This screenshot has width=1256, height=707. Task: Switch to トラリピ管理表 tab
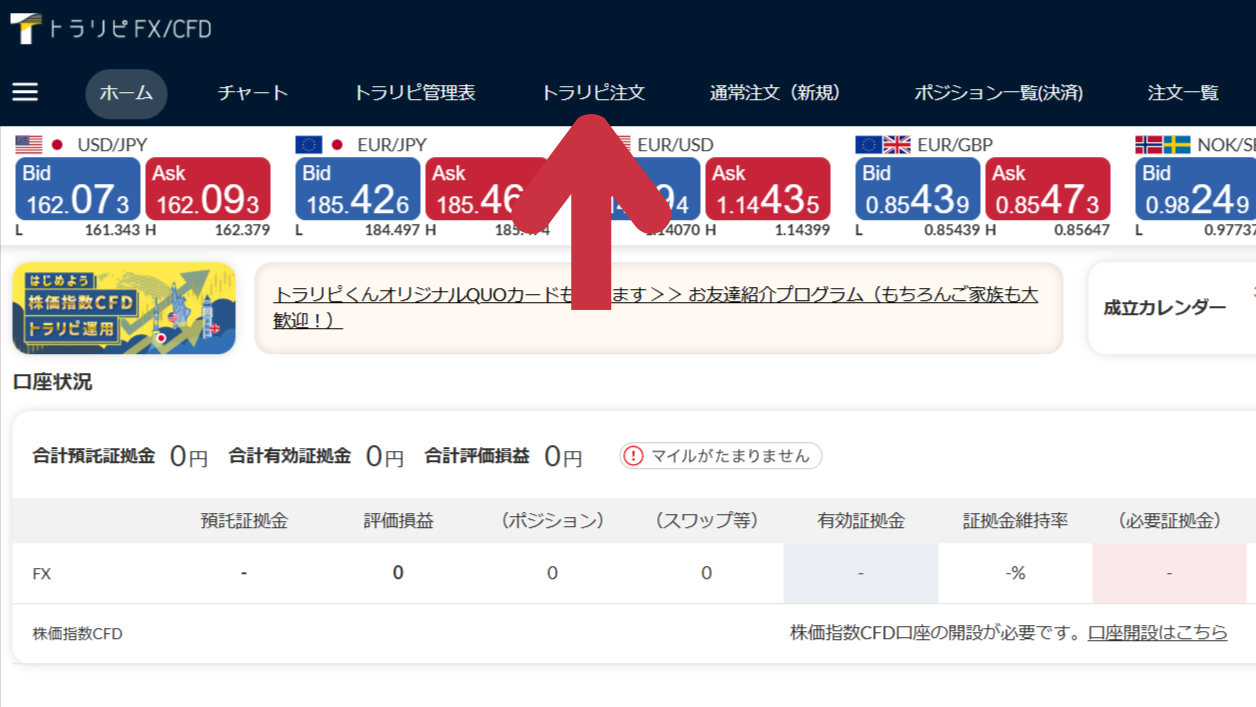click(x=414, y=93)
